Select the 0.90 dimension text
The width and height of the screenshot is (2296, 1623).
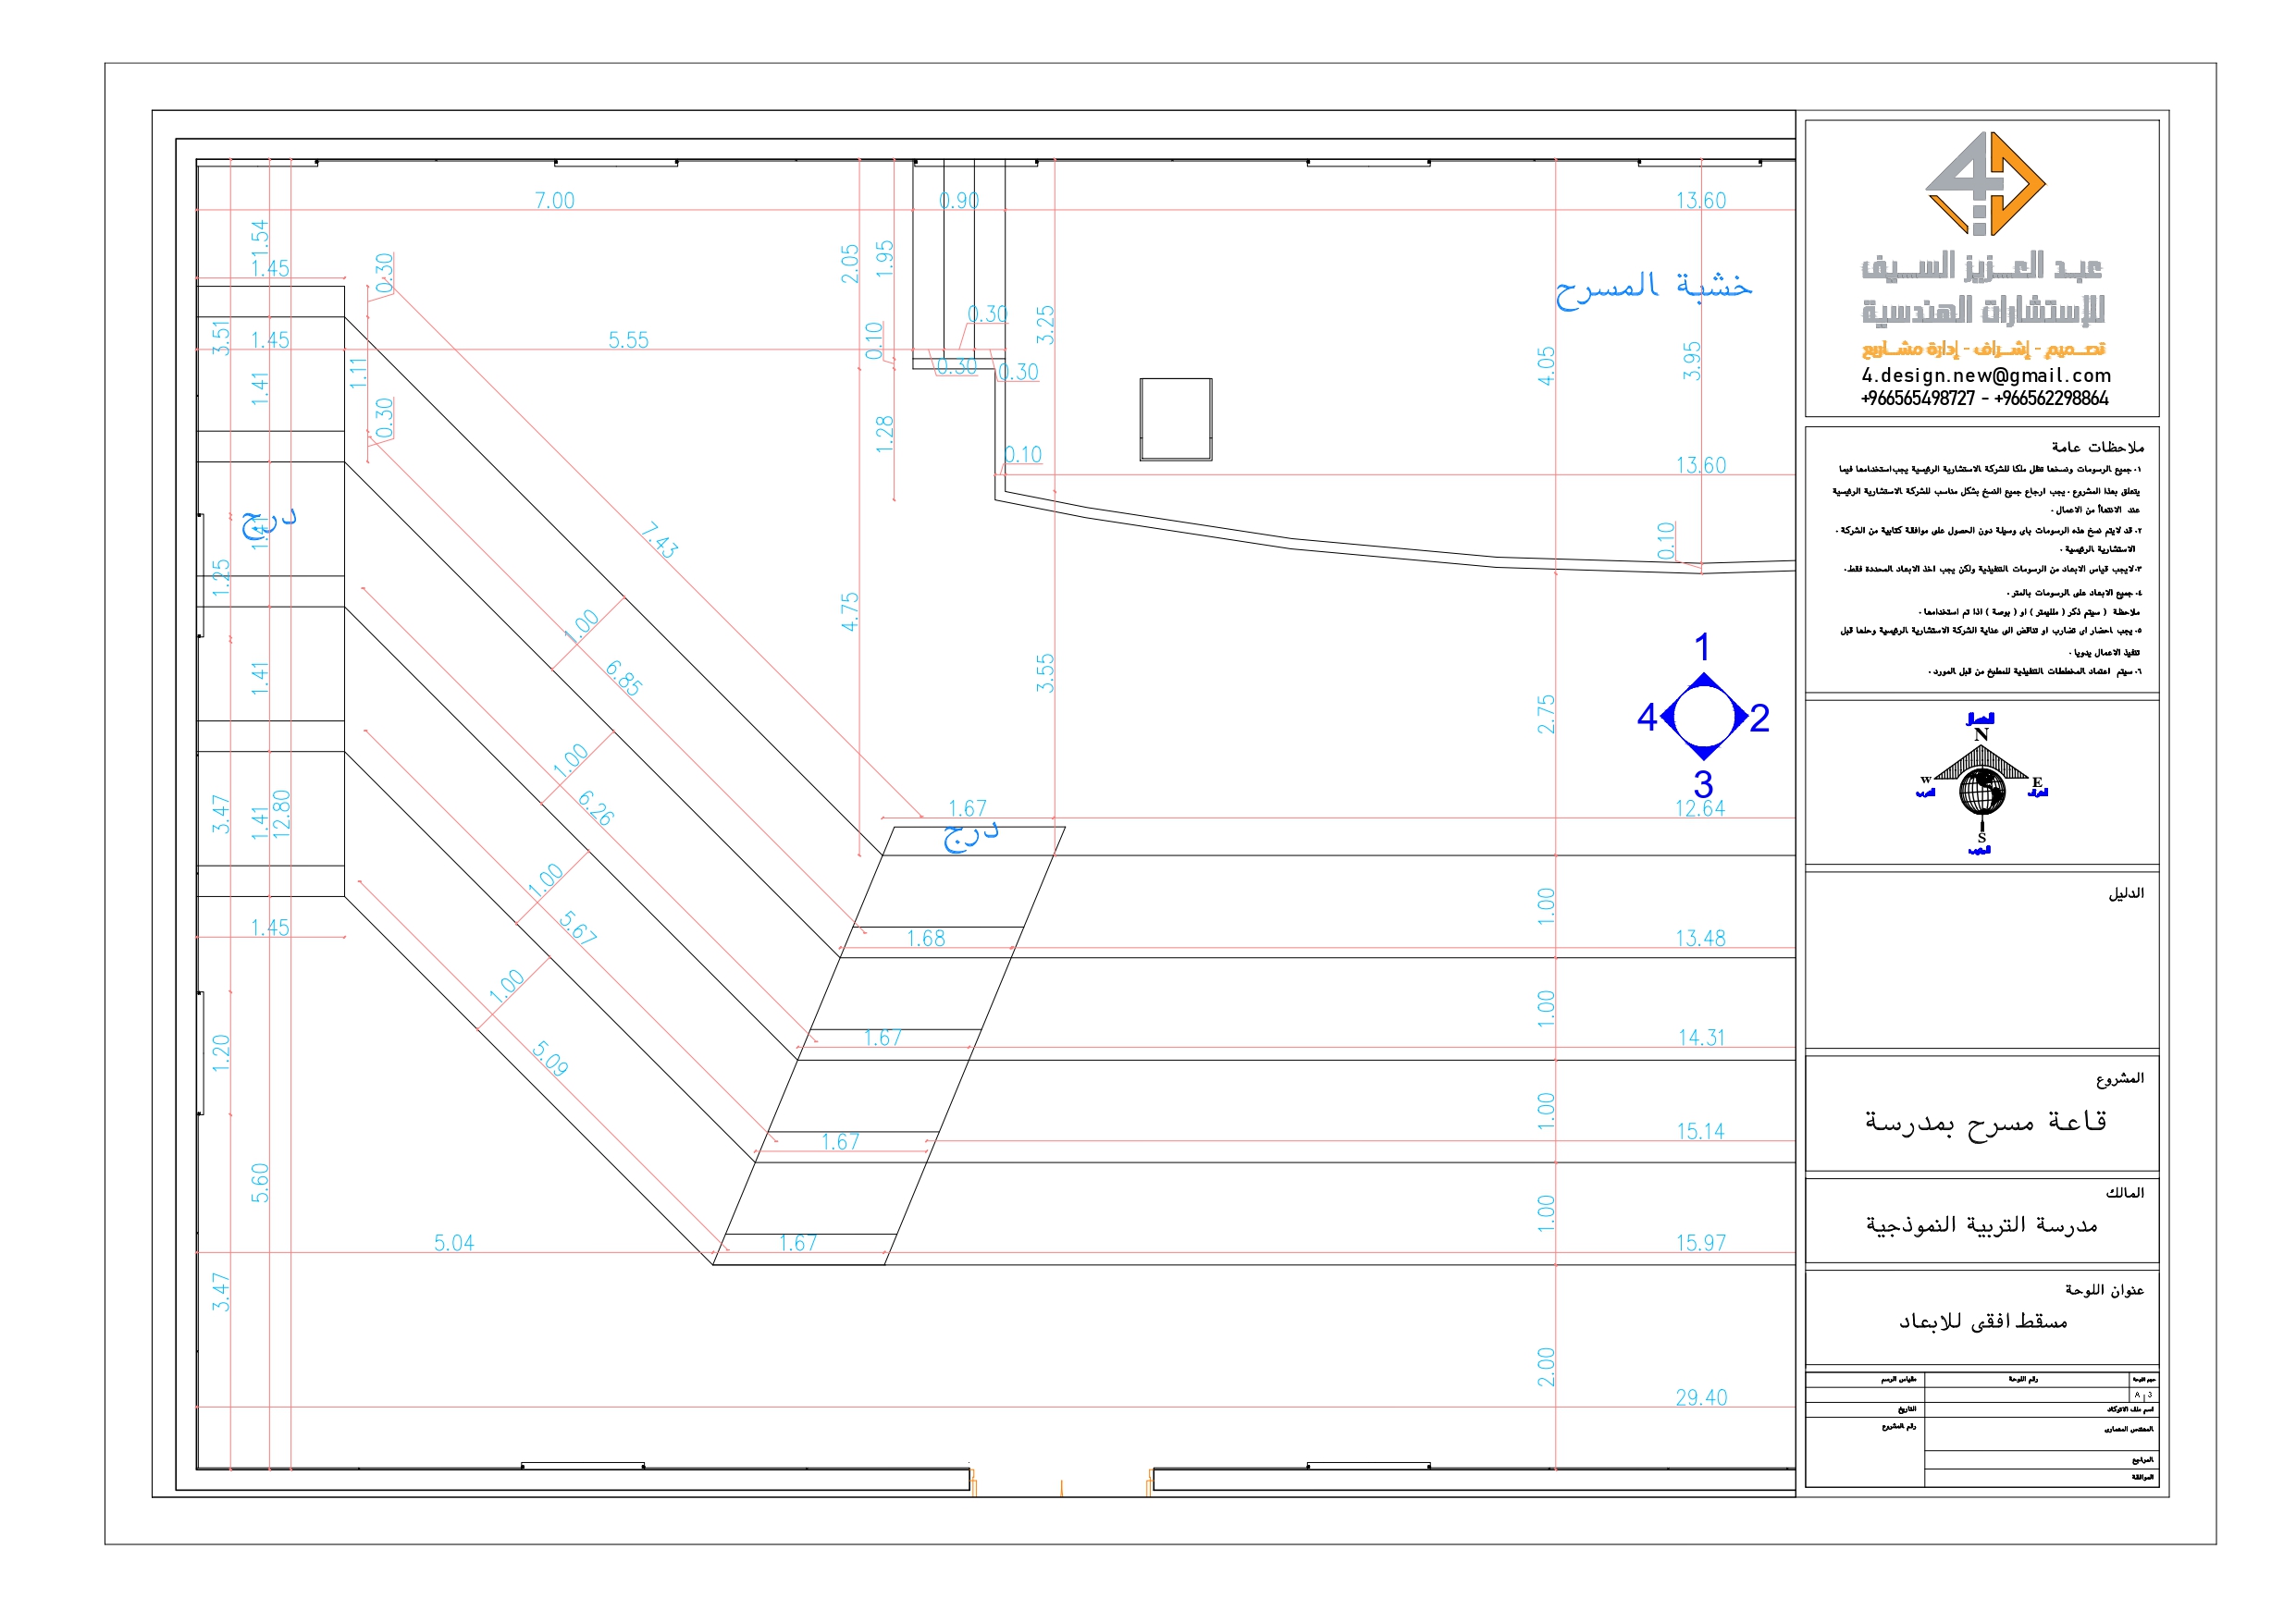tap(958, 200)
